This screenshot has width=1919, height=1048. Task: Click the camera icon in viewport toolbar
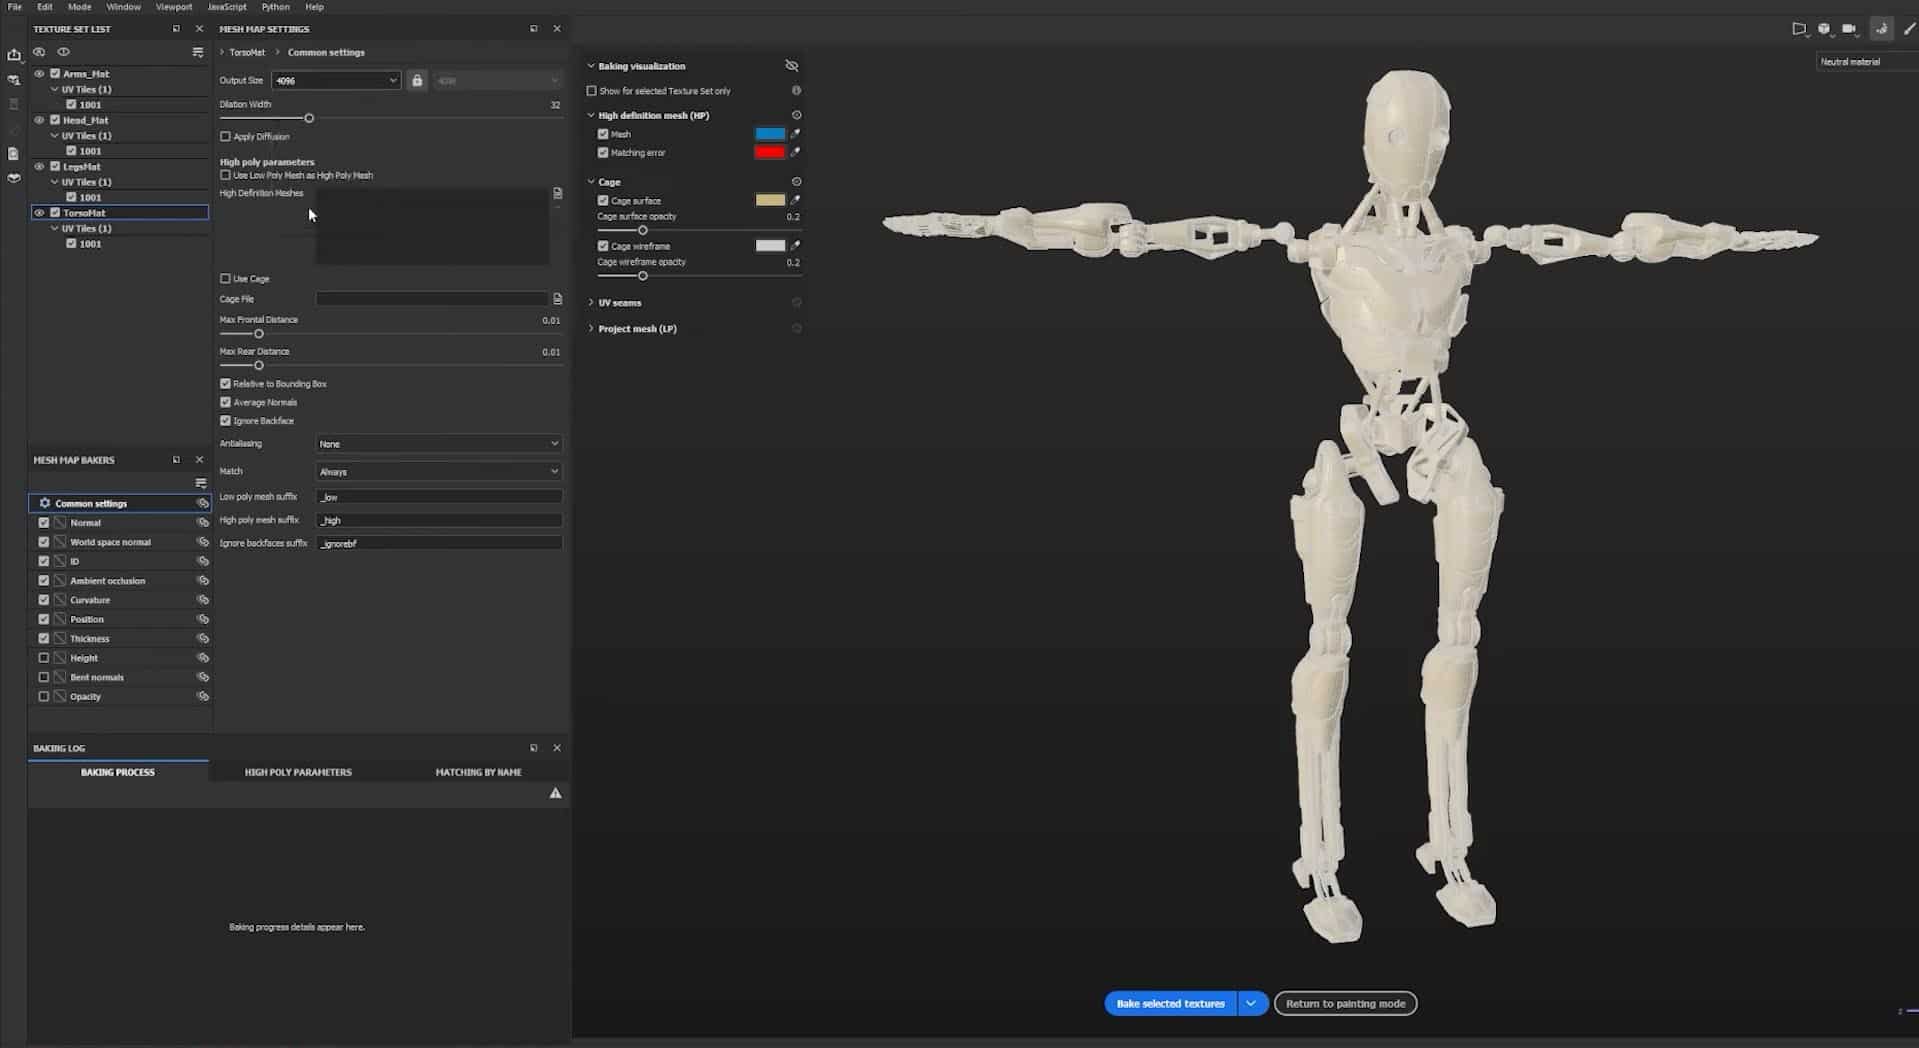1849,29
